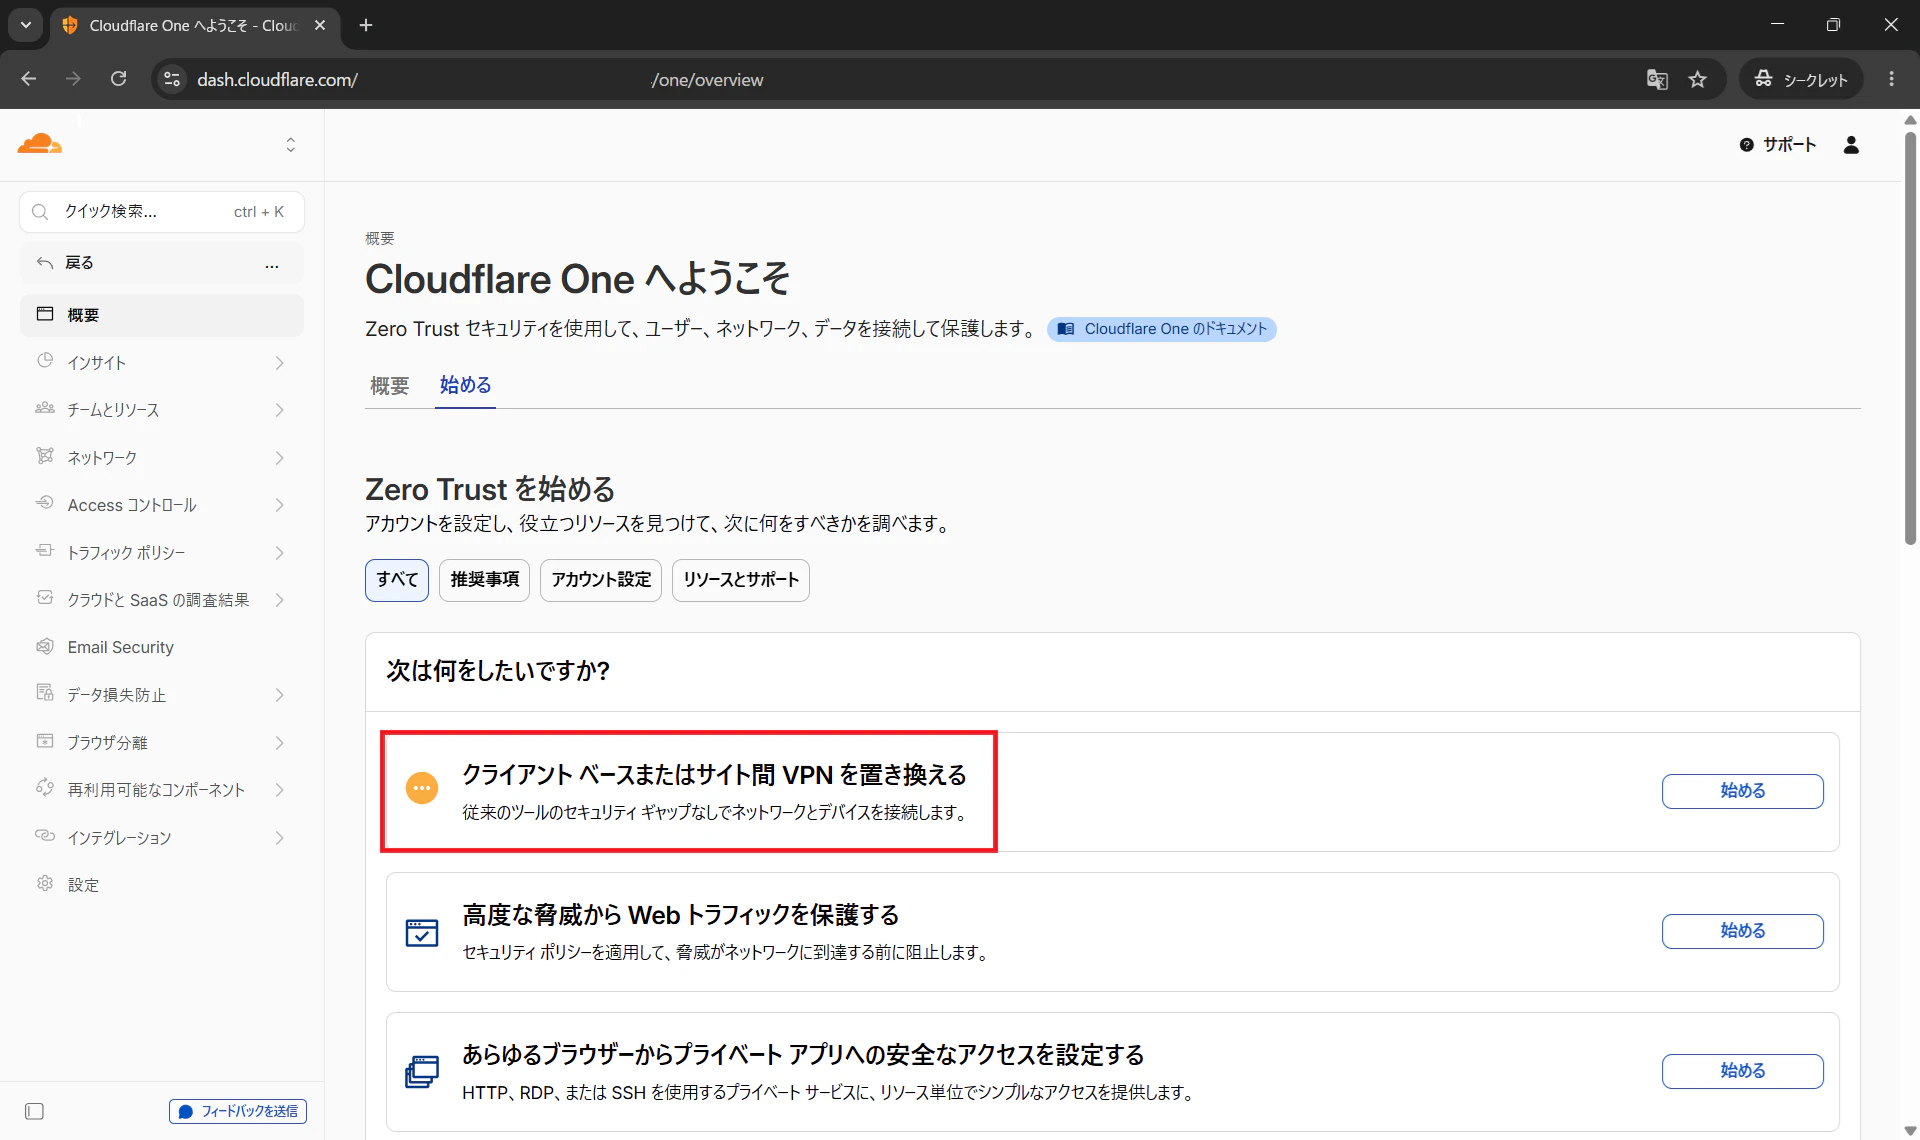Expand the トラフィック ポリシー chevron
1920x1140 pixels.
click(280, 553)
